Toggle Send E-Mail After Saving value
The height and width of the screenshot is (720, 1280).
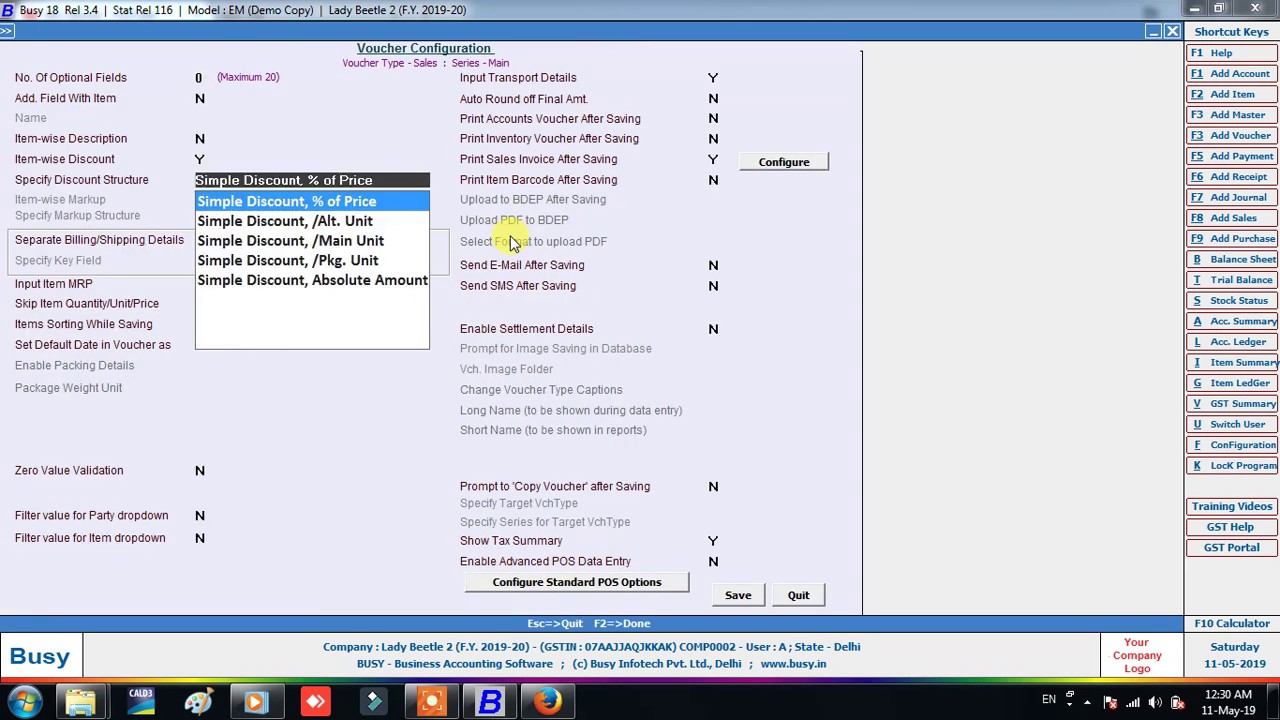click(x=713, y=265)
